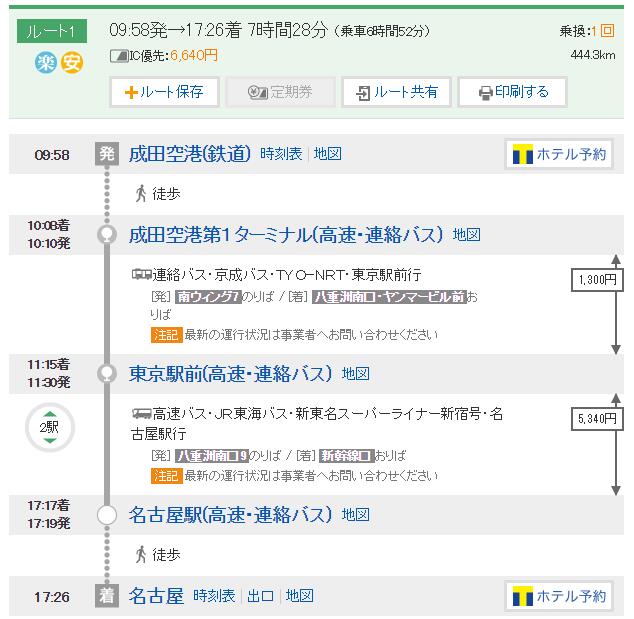Viewport: 634px width, 619px height.
Task: Open 地図 for 成田空港第1ターミナル
Action: pos(467,235)
